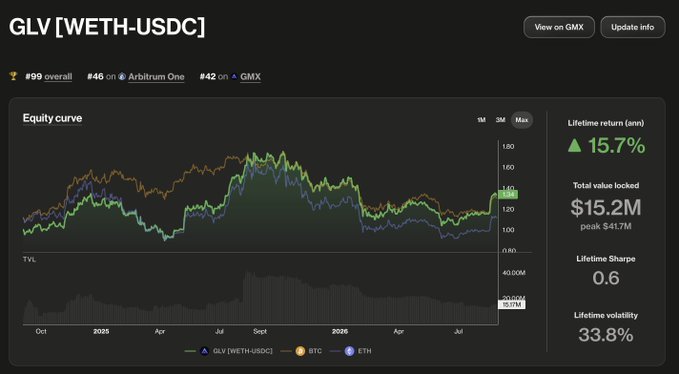The width and height of the screenshot is (679, 374).
Task: Click the 0.6 Sharpe value
Action: pyautogui.click(x=606, y=278)
